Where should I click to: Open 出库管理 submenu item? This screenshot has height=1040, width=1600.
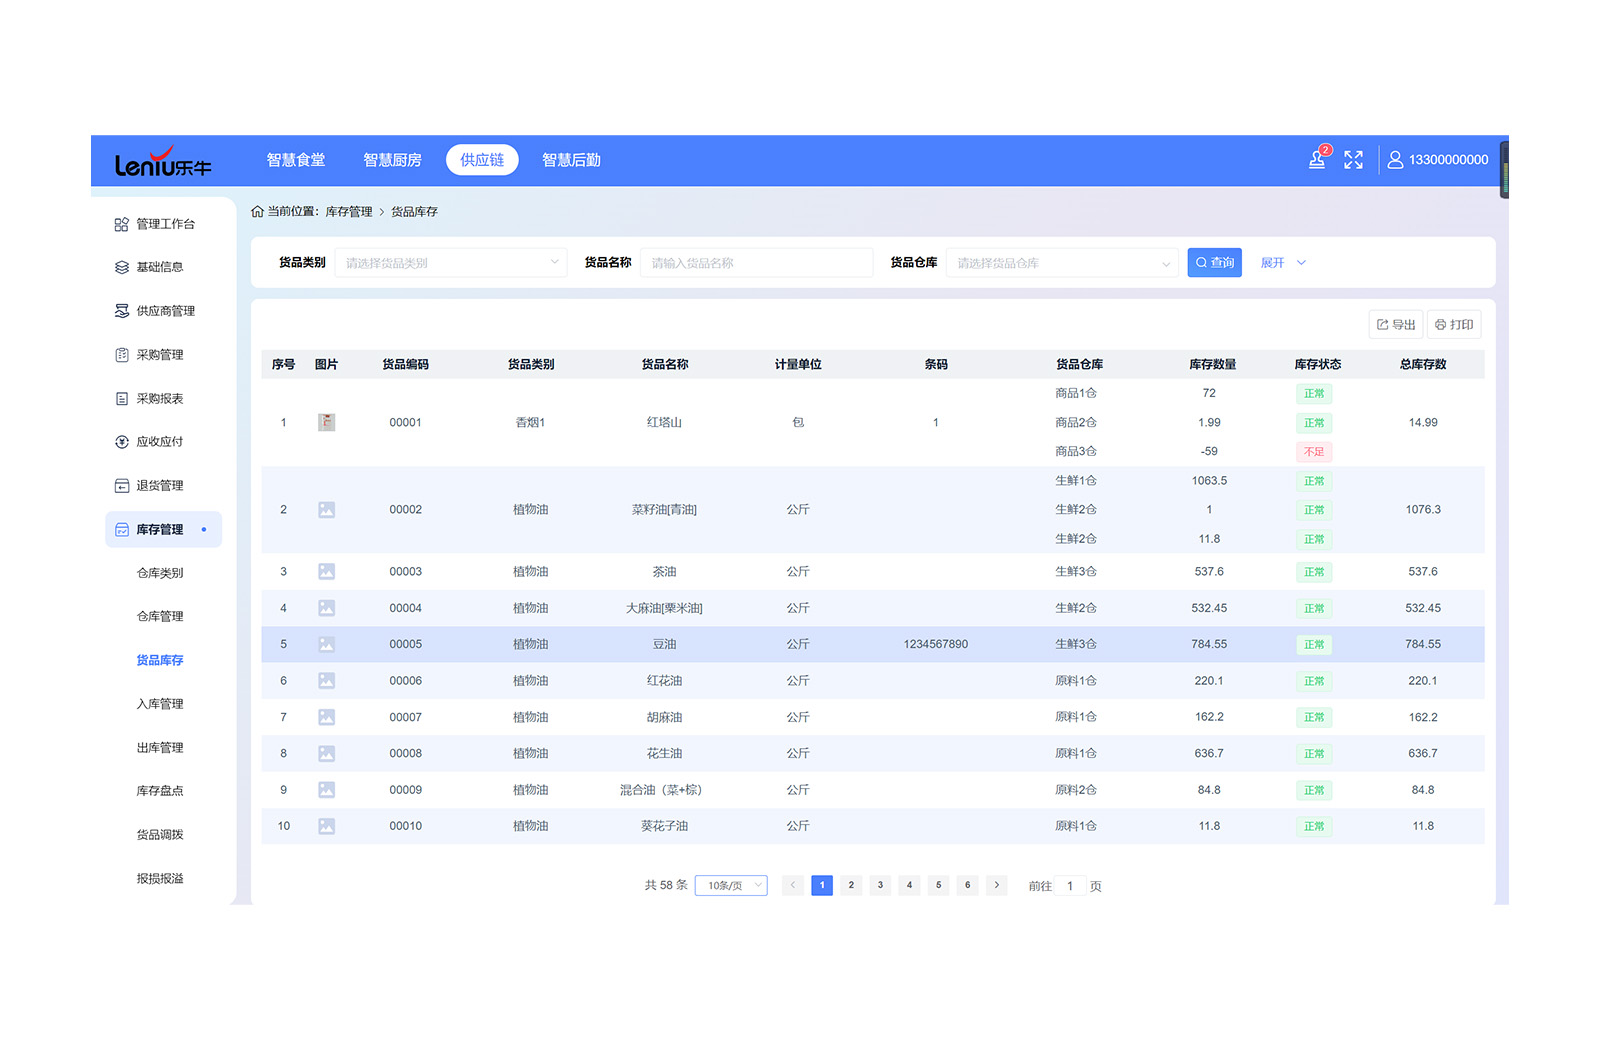(160, 748)
